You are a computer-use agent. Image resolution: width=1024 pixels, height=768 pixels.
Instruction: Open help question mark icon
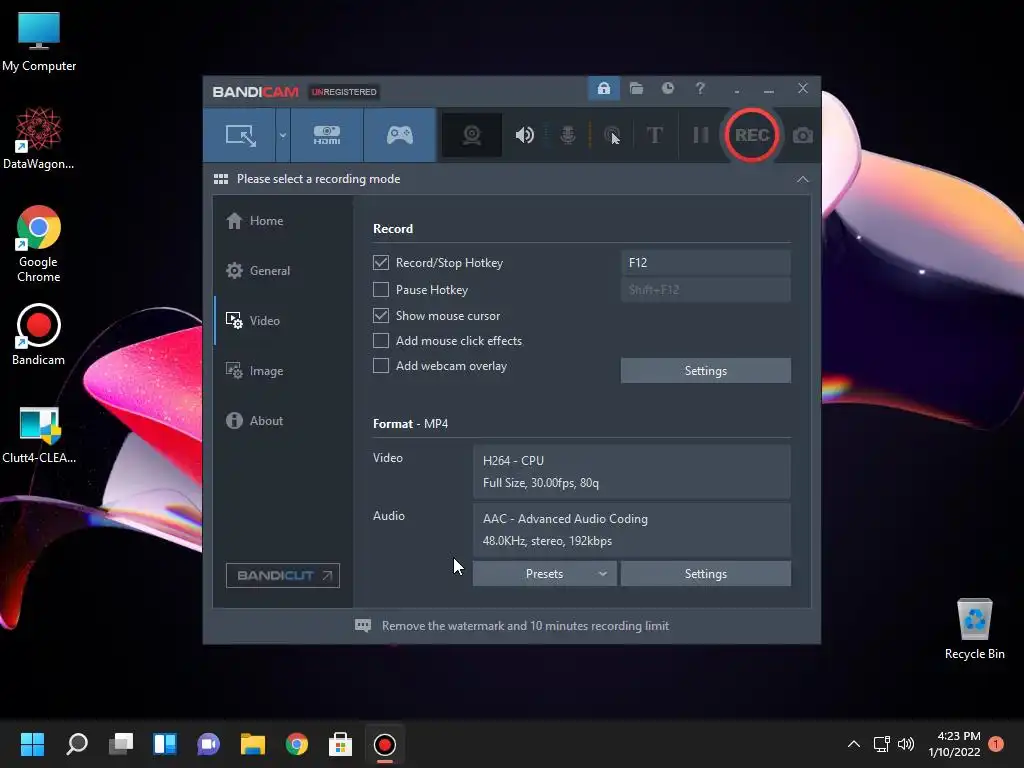pos(699,88)
